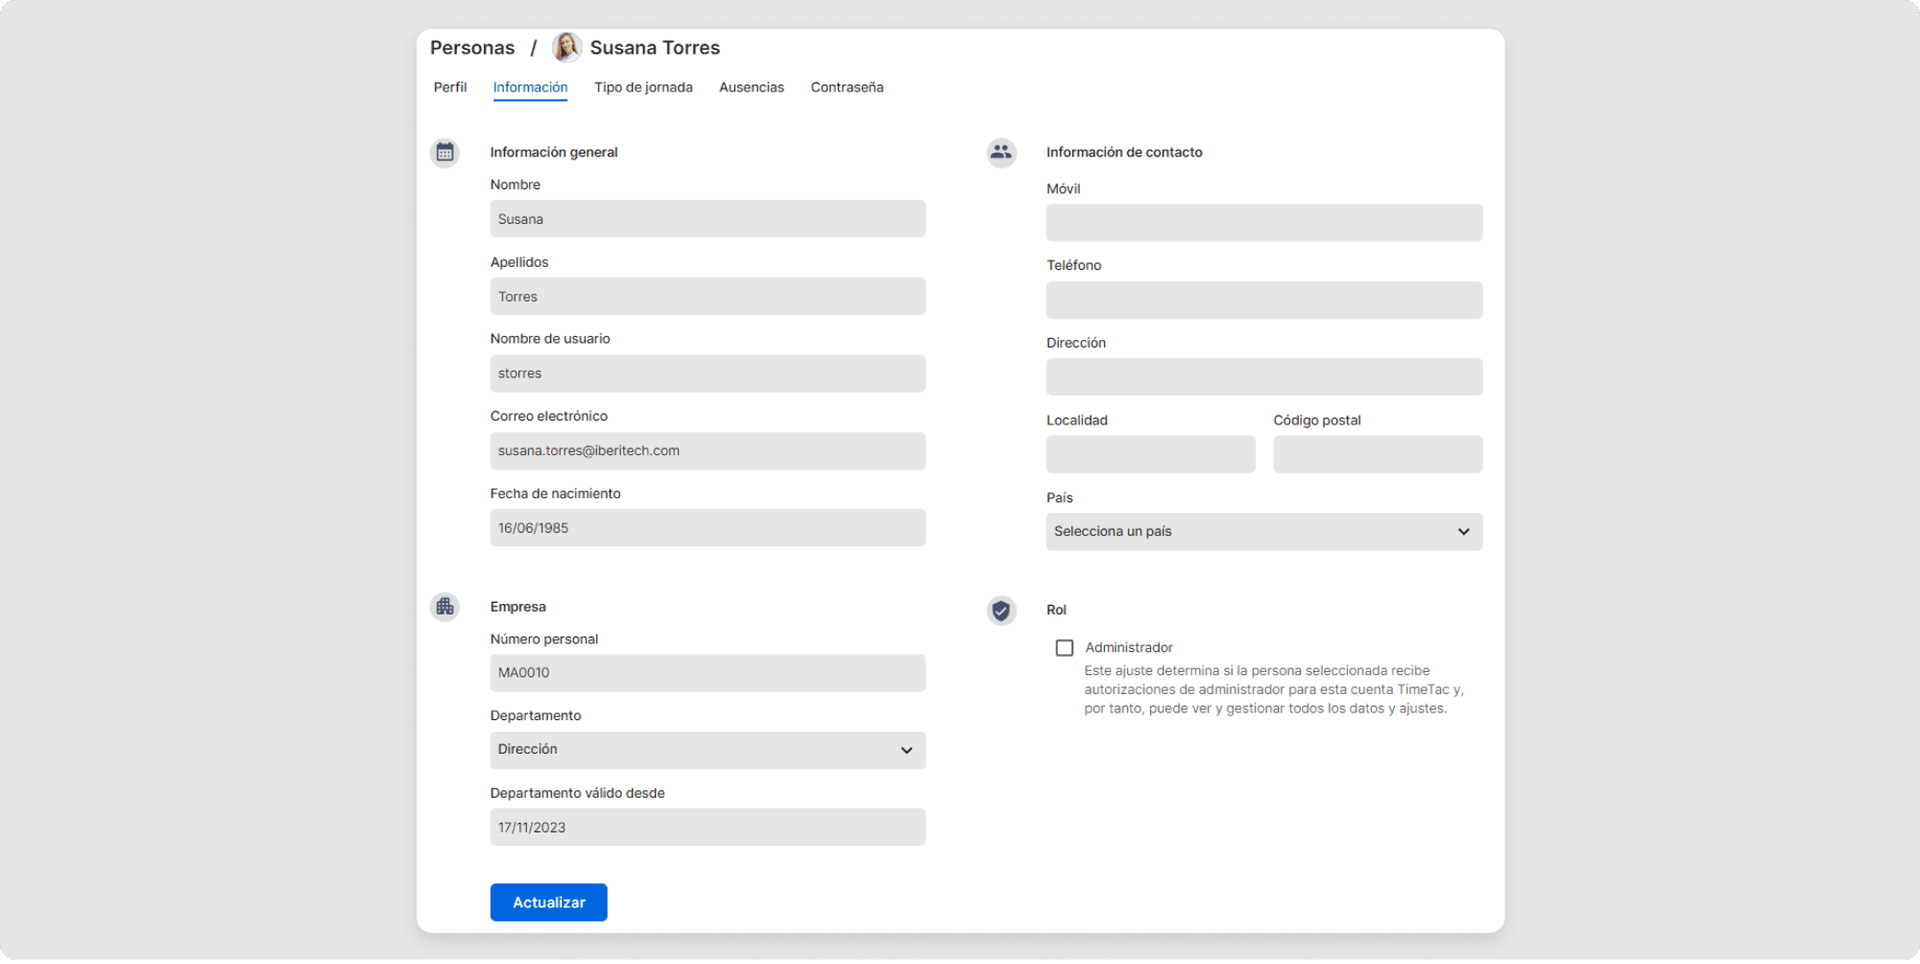Click the contacts icon beside Información de contacto
The height and width of the screenshot is (964, 1920).
(x=1000, y=152)
